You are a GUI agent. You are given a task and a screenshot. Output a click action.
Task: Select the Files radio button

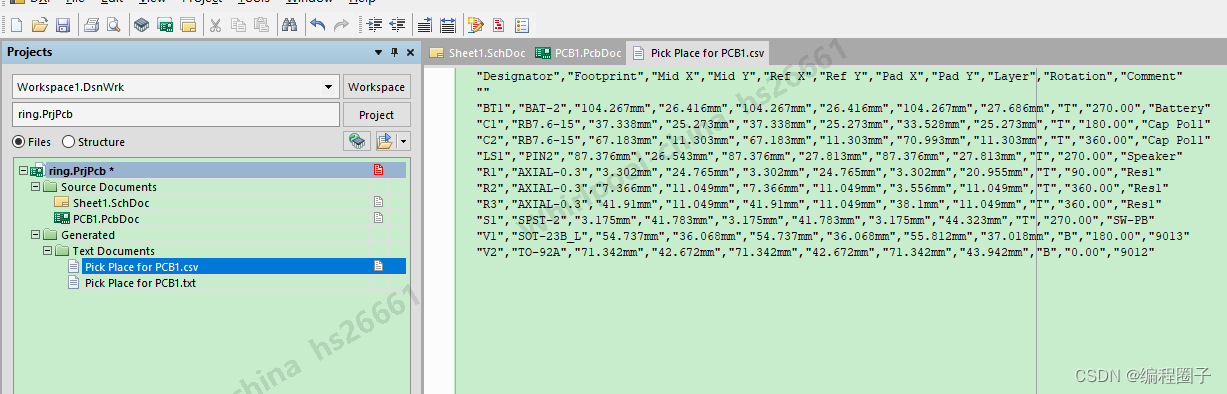tap(18, 142)
